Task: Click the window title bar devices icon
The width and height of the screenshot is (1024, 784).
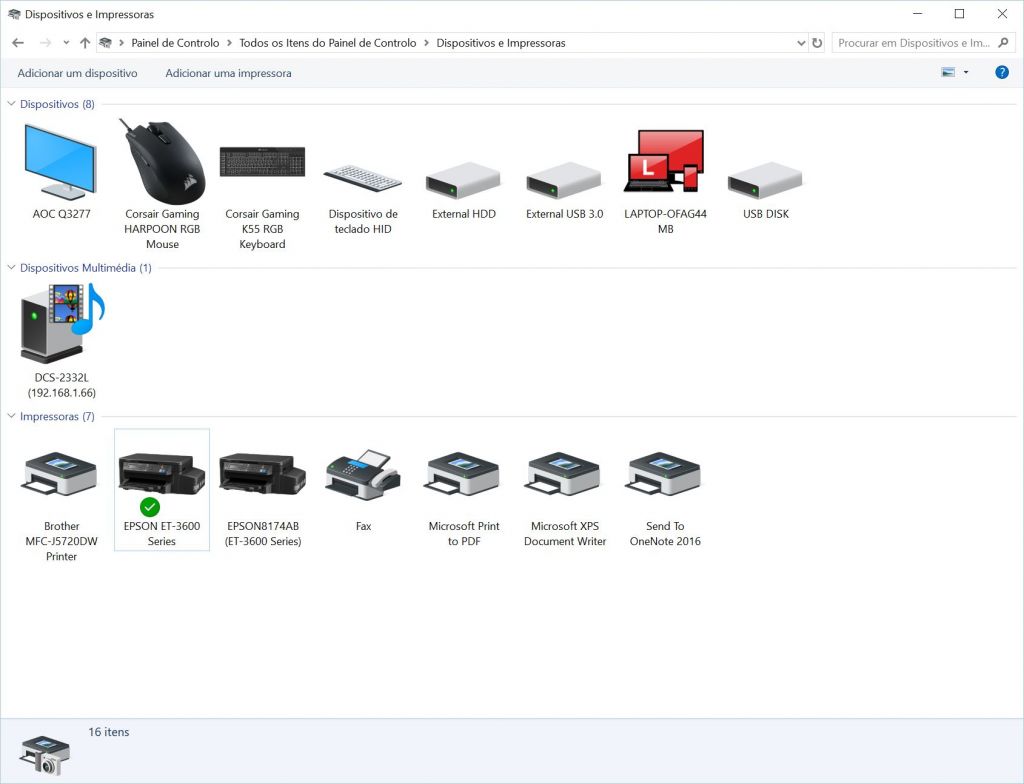Action: pyautogui.click(x=14, y=14)
